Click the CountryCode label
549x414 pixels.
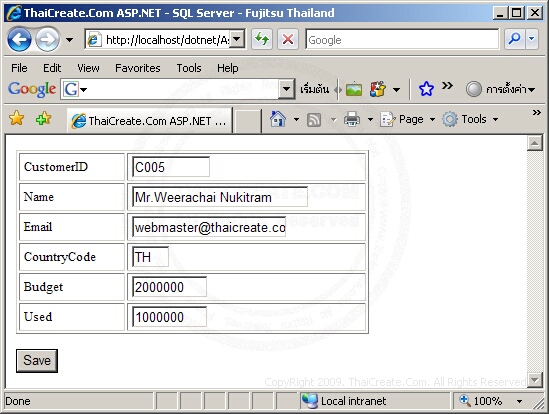pos(60,257)
